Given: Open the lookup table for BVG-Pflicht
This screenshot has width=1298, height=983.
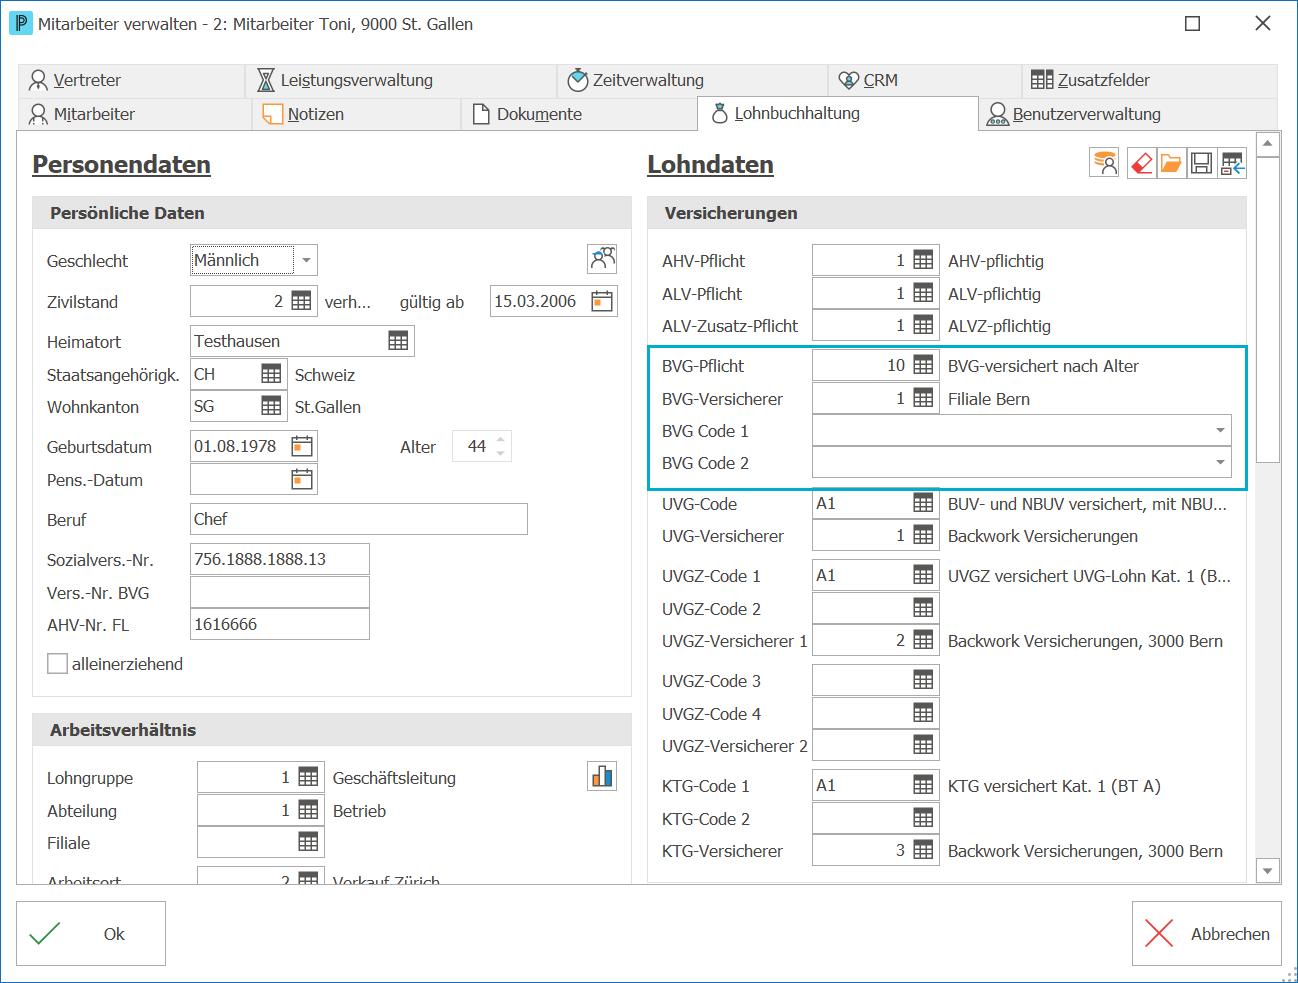Looking at the screenshot, I should tap(923, 365).
